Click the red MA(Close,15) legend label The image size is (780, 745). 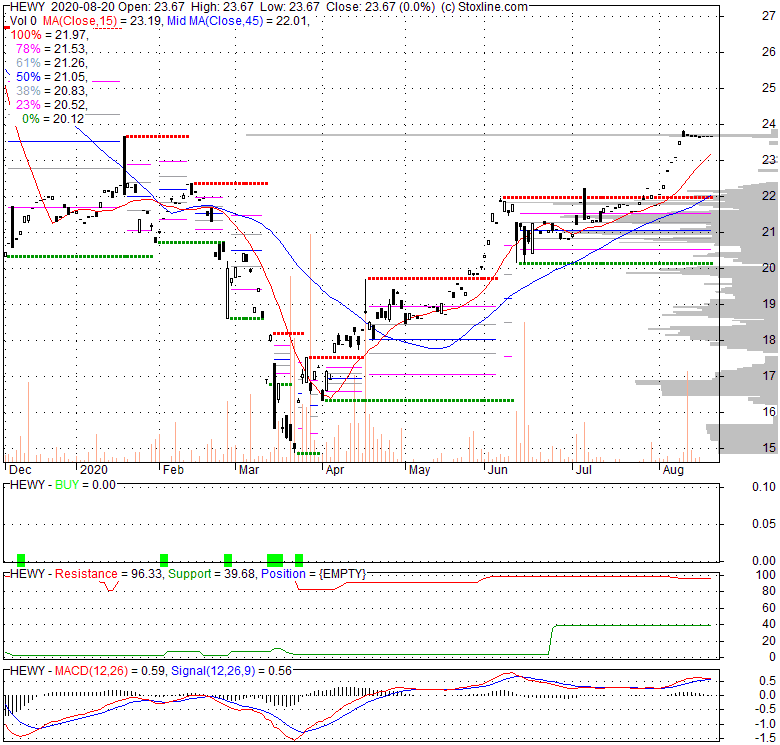[79, 21]
